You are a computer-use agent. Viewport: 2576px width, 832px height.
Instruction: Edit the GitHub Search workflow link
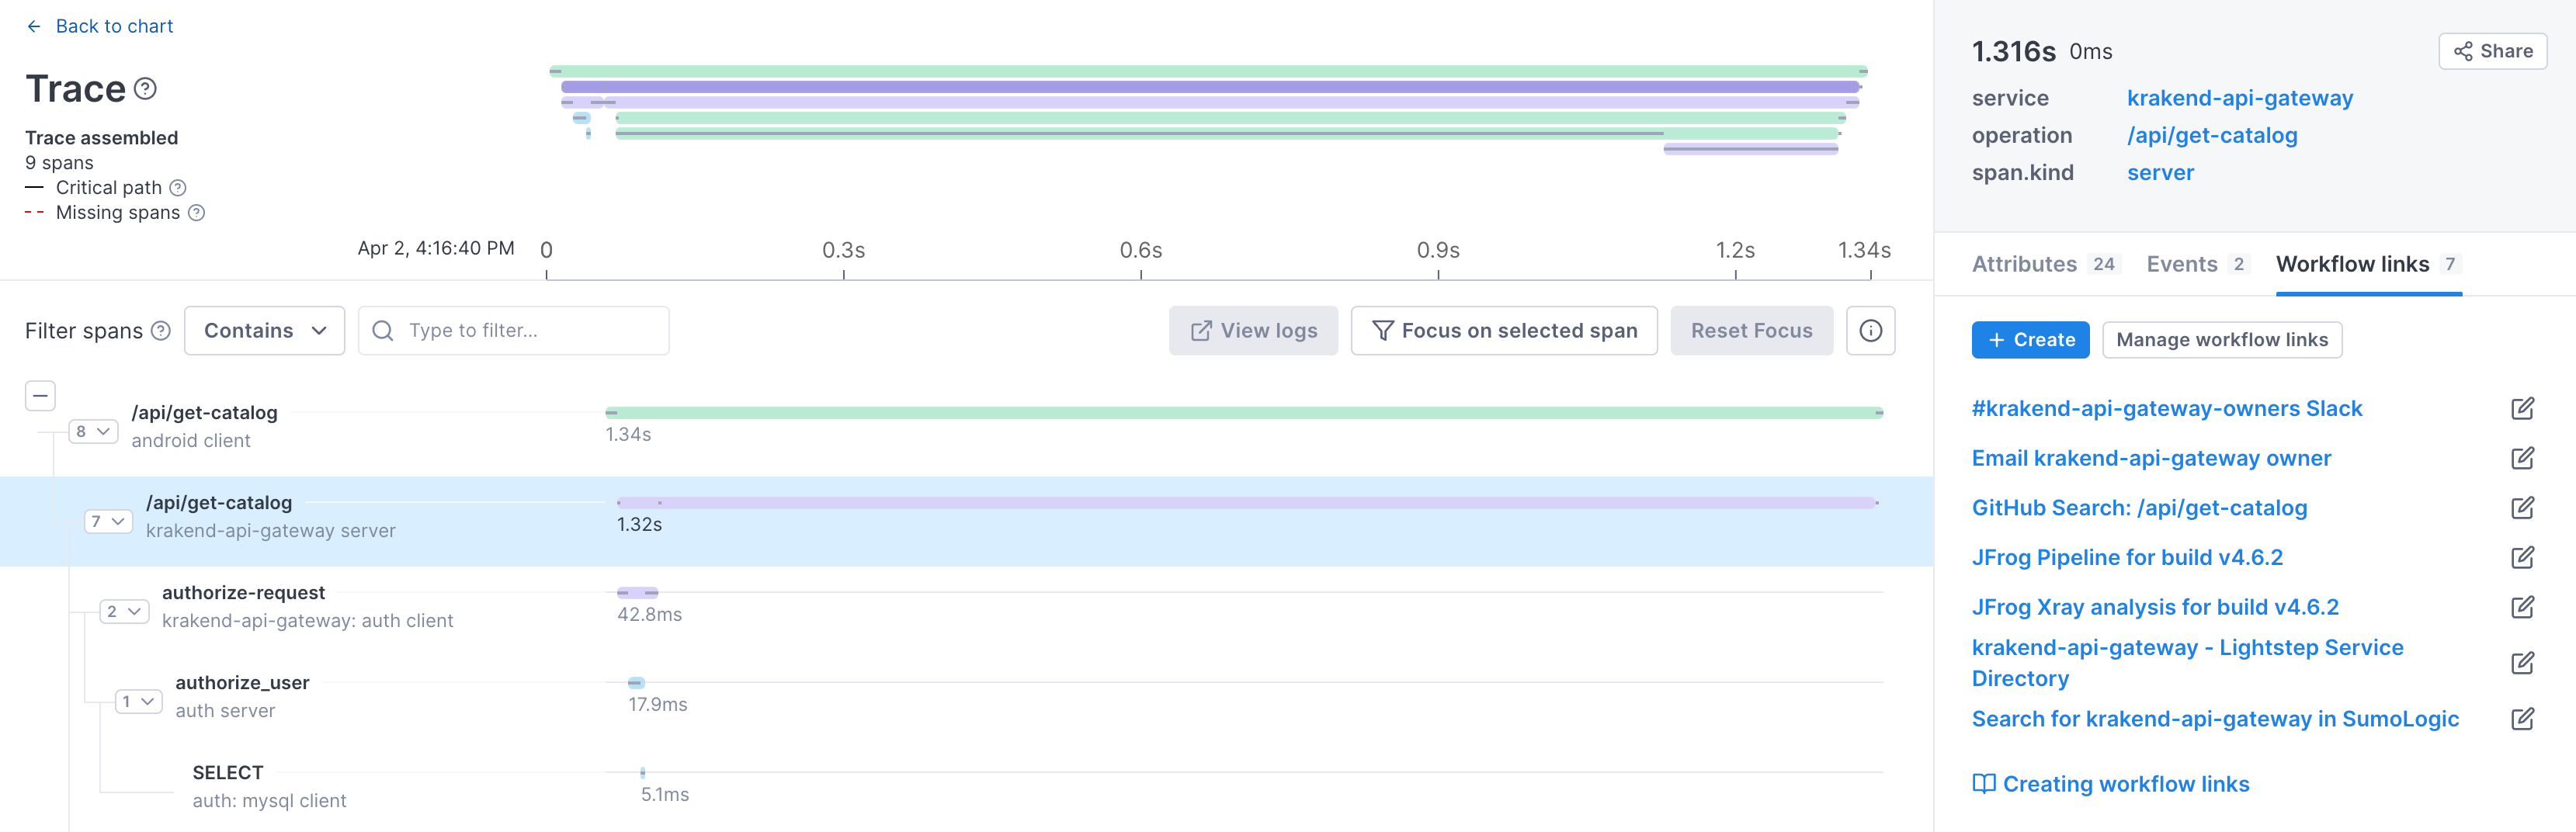2521,508
